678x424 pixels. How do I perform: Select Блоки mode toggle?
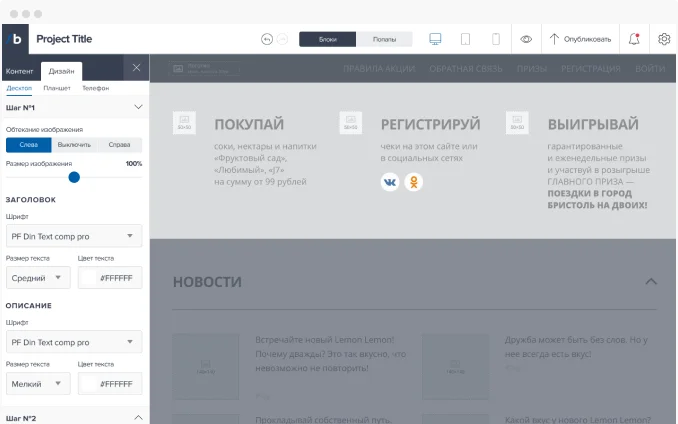click(328, 39)
